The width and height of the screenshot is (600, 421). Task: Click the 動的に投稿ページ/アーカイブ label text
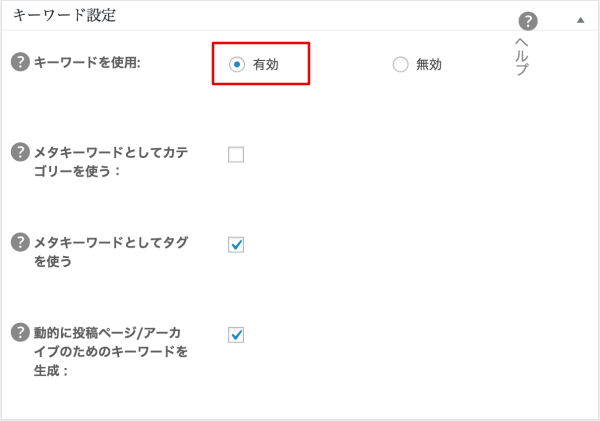pos(111,351)
